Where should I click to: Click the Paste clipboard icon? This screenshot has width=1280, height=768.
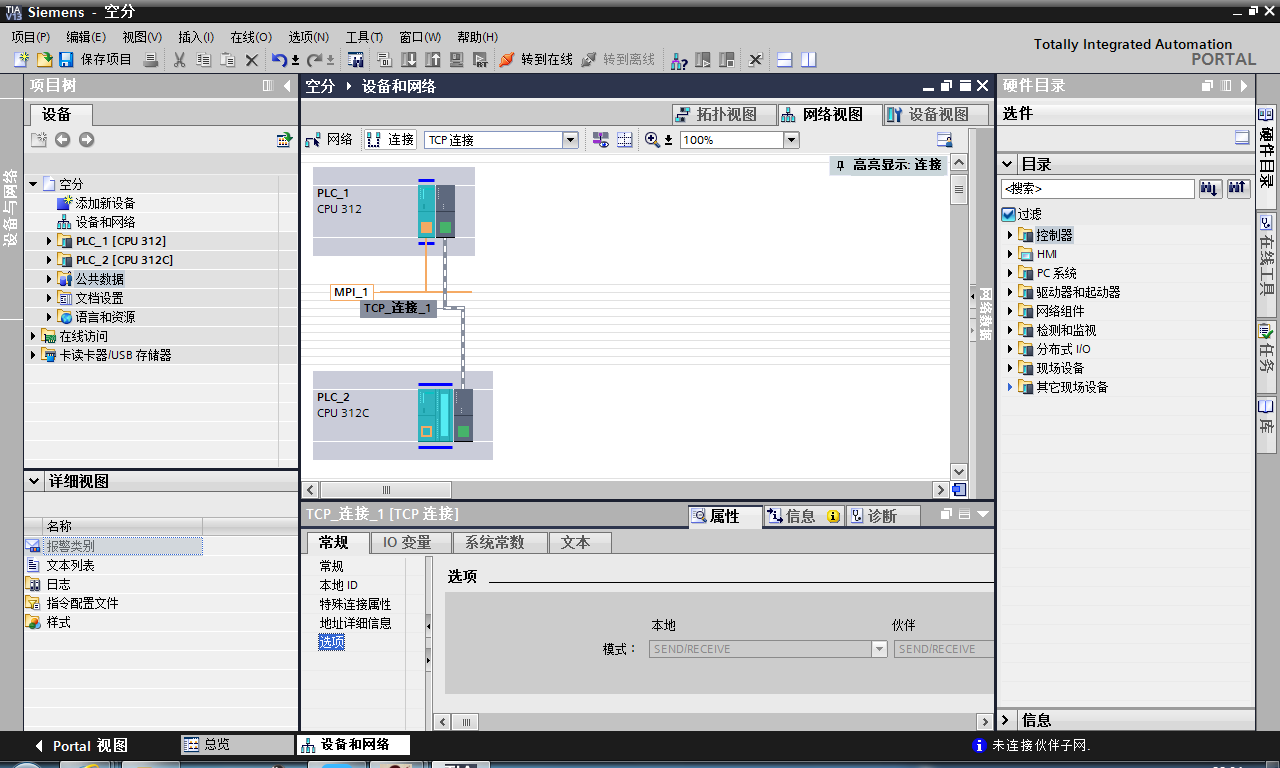pos(228,60)
